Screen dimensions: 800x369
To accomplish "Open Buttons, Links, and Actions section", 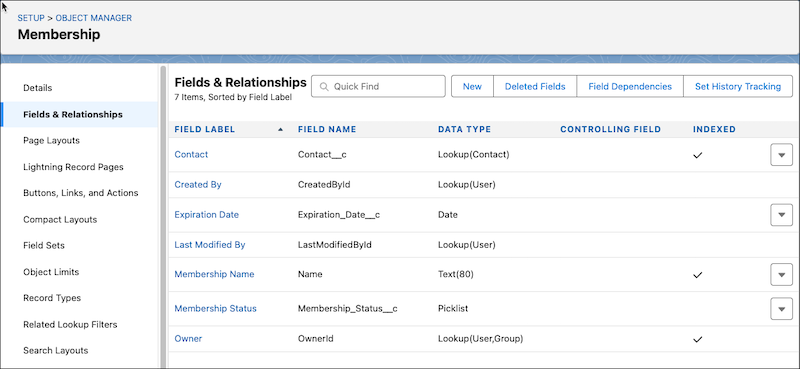I will tap(81, 193).
